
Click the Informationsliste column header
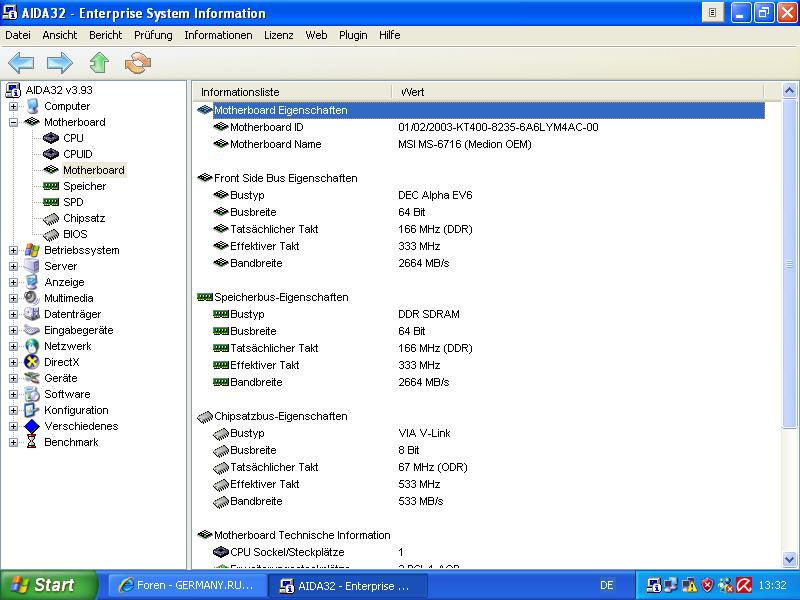coord(292,92)
